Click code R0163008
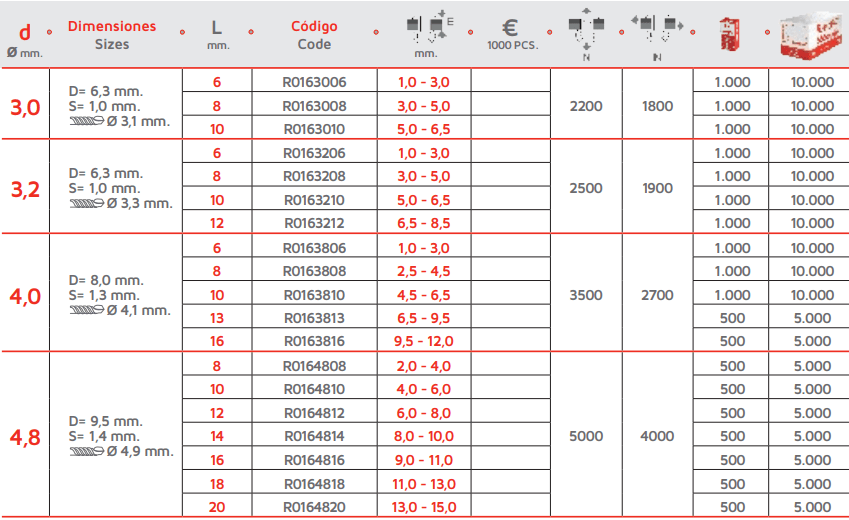This screenshot has width=849, height=520. 314,106
